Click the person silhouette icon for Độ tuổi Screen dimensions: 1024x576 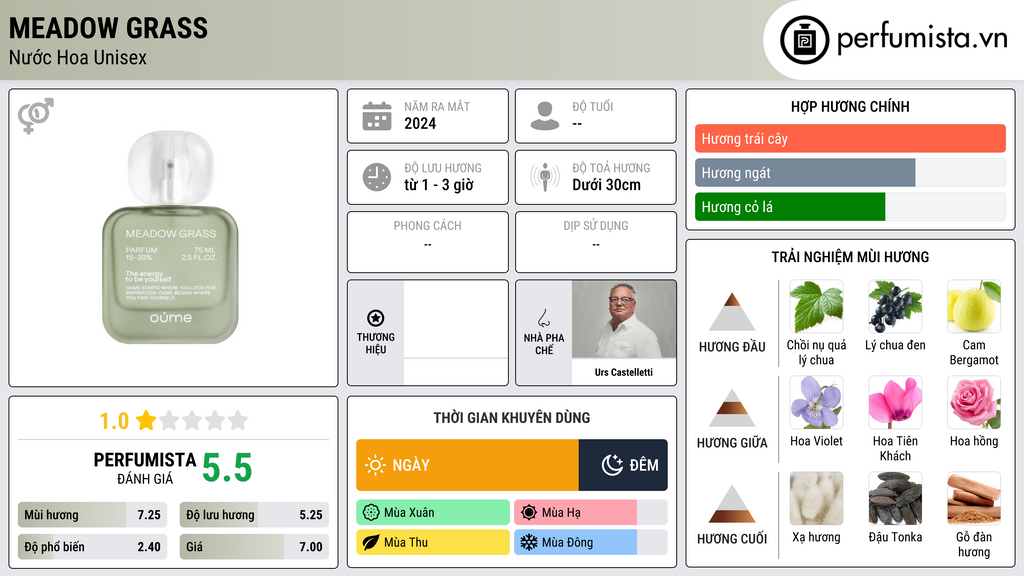545,116
